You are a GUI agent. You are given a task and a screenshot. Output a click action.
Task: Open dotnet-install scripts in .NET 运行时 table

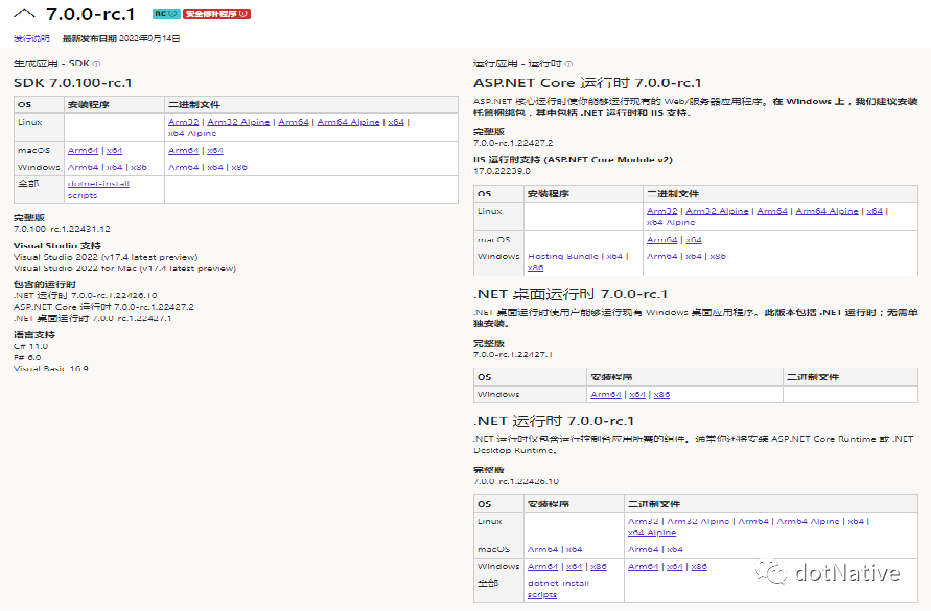click(556, 587)
